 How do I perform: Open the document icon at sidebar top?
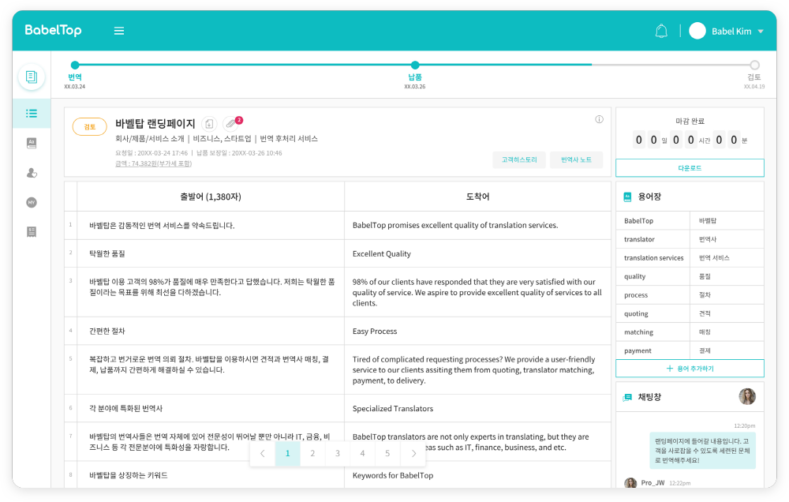[32, 77]
